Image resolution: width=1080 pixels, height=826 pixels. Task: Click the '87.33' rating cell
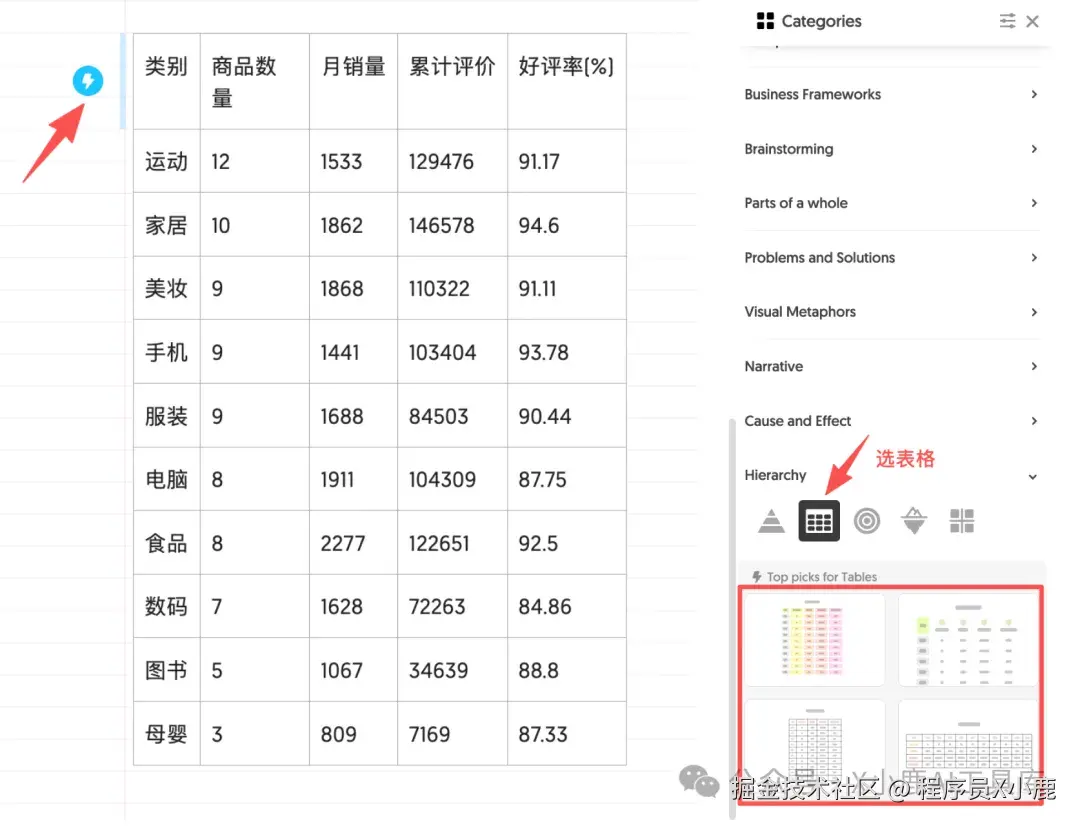pyautogui.click(x=567, y=734)
